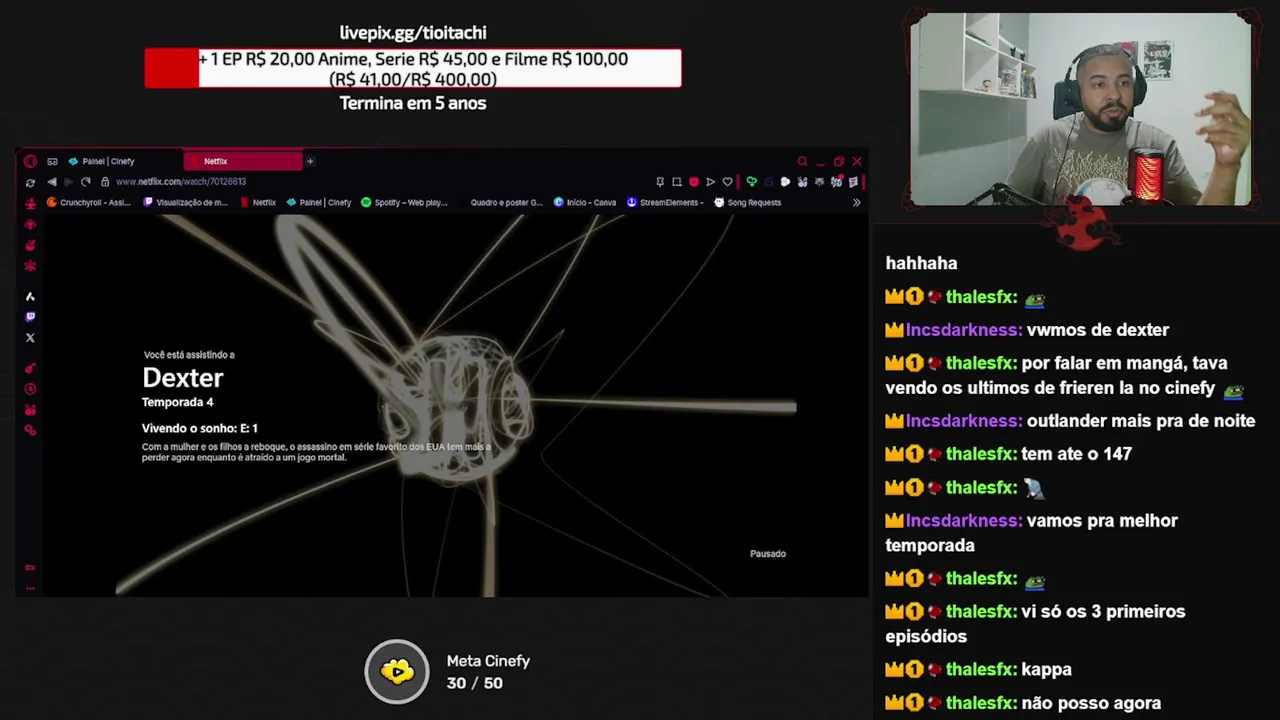This screenshot has width=1280, height=720.
Task: Click the donation goal progress bar
Action: coord(413,68)
